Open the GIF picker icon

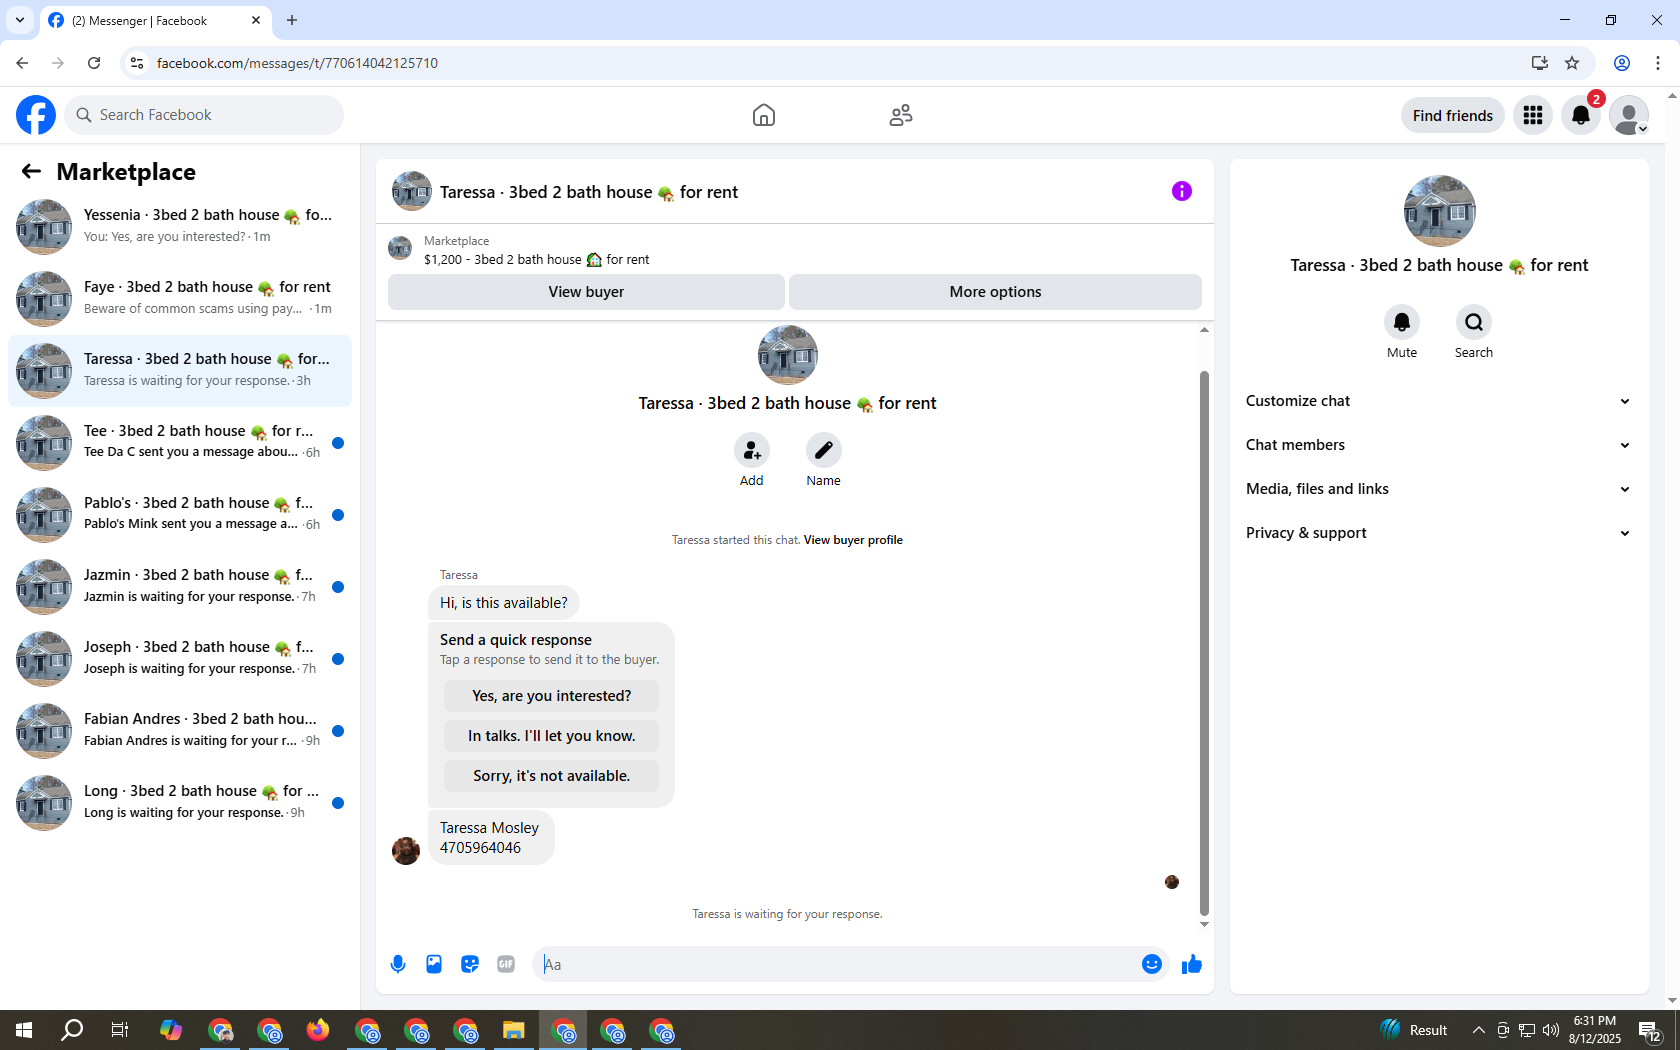click(x=506, y=964)
